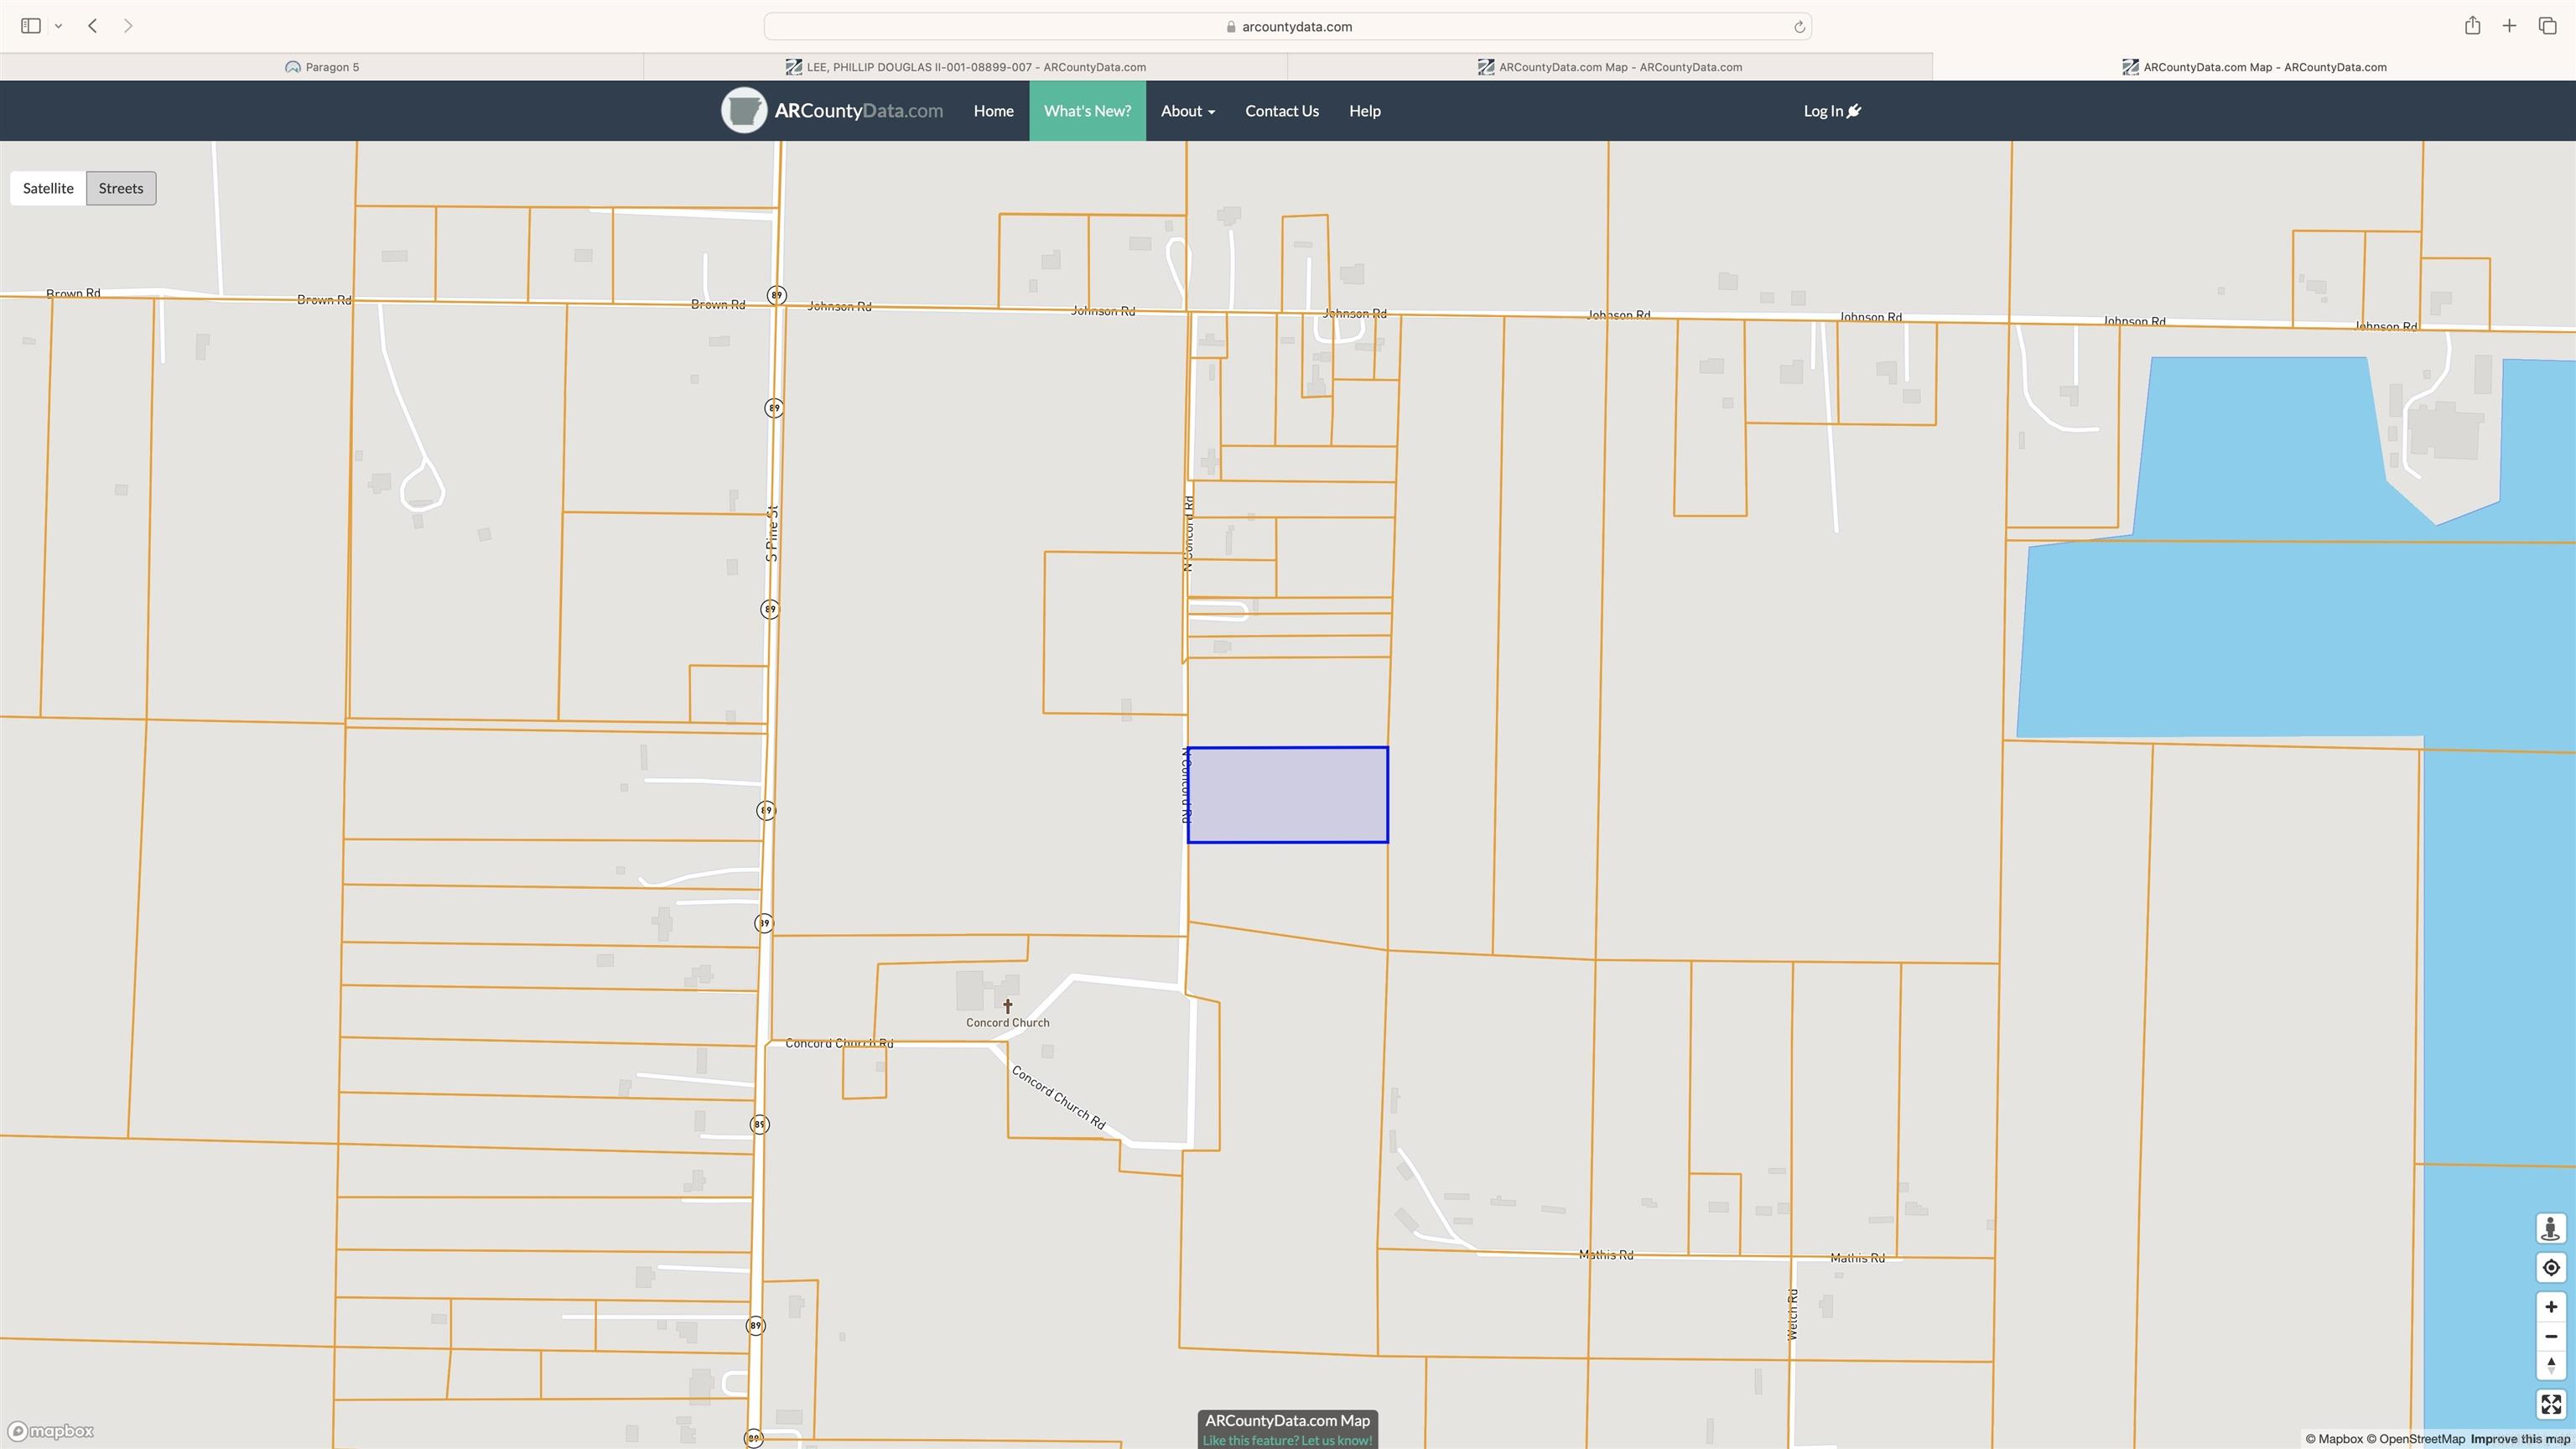Enter fullscreen map mode
The height and width of the screenshot is (1449, 2576).
click(x=2550, y=1404)
